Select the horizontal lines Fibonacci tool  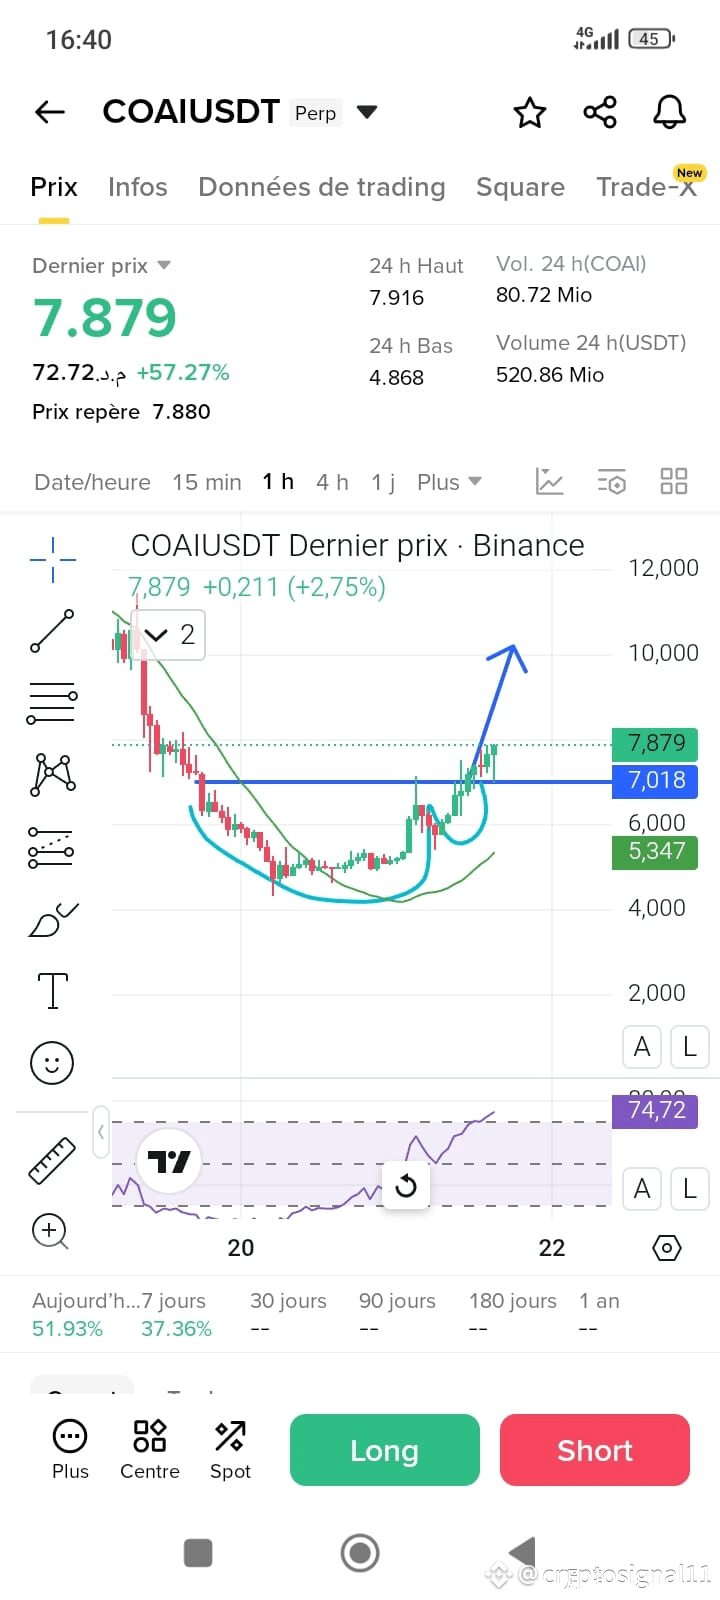[x=52, y=703]
